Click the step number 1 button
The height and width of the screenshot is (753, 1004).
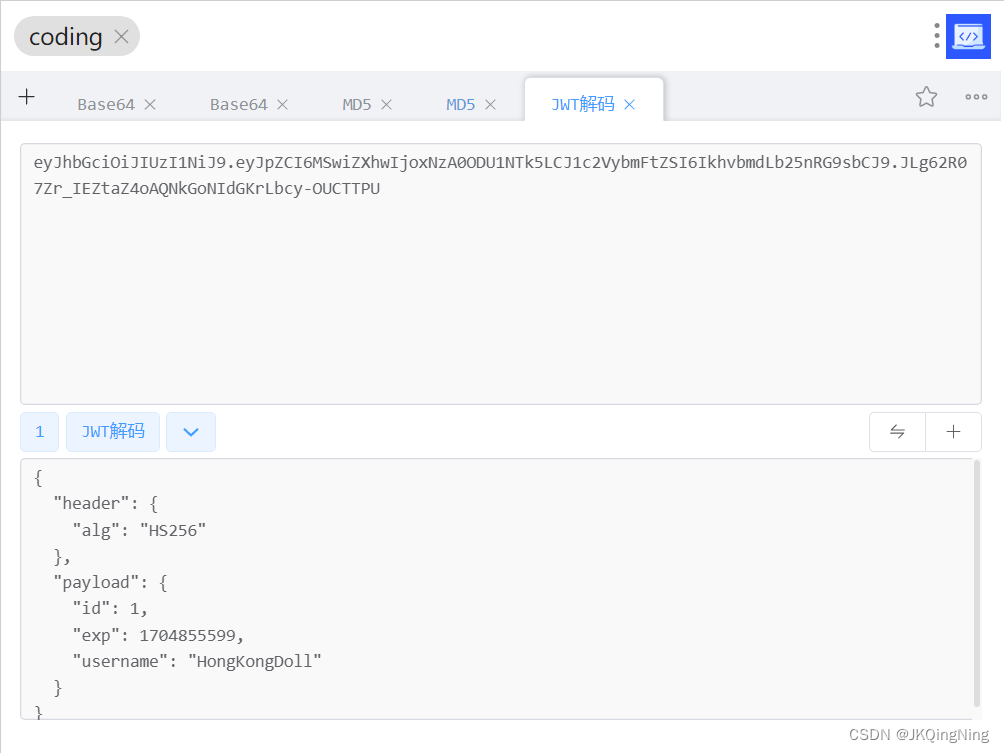click(40, 432)
